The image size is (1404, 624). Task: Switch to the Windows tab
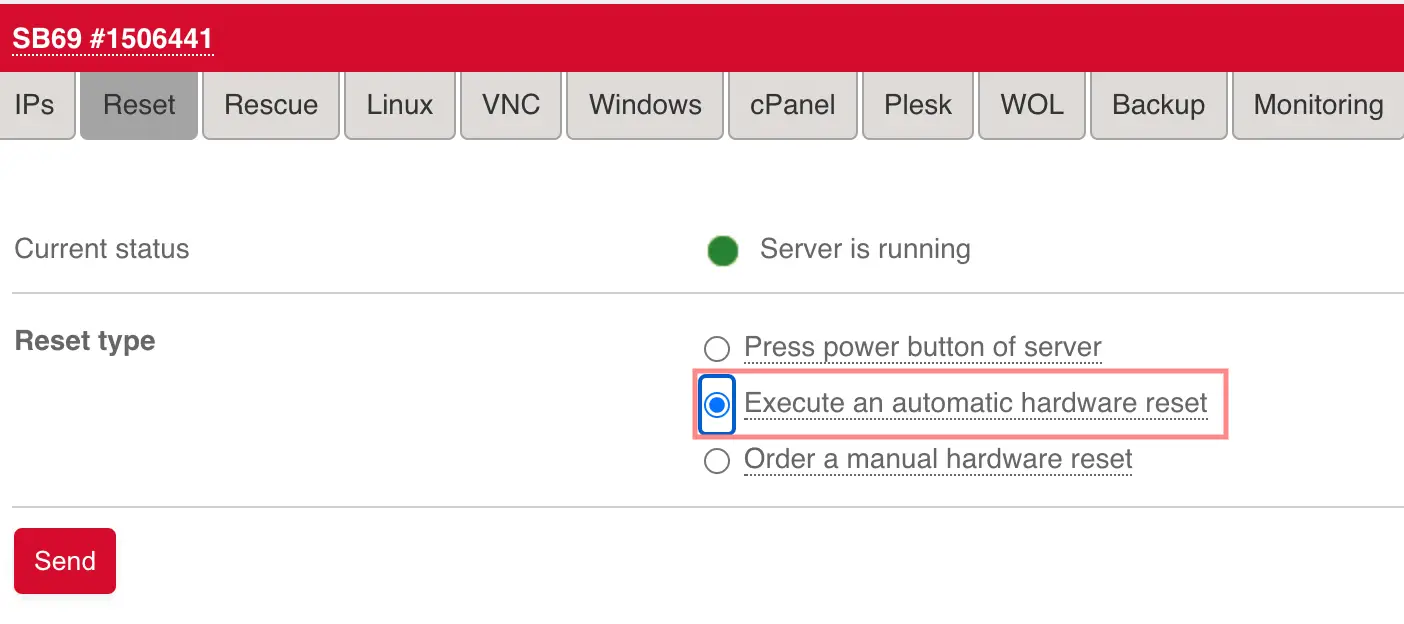pos(644,104)
